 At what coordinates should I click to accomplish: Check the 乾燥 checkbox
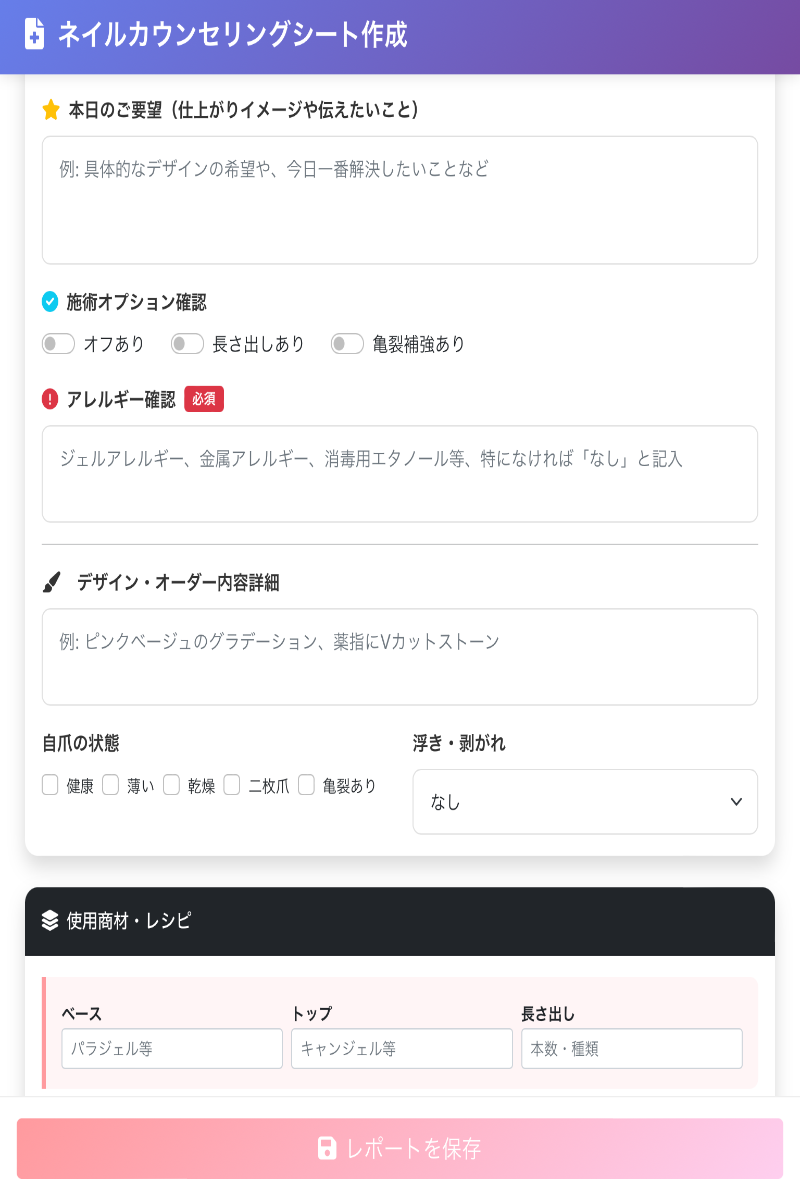click(170, 785)
